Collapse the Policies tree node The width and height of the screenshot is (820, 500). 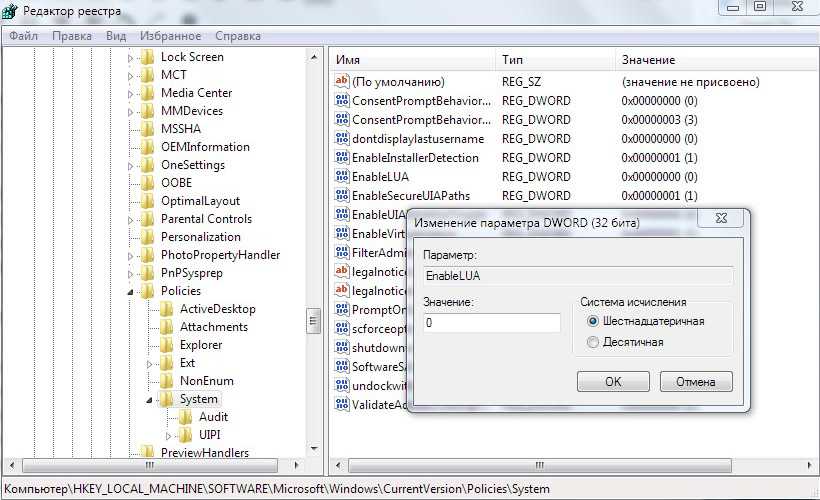(x=130, y=292)
